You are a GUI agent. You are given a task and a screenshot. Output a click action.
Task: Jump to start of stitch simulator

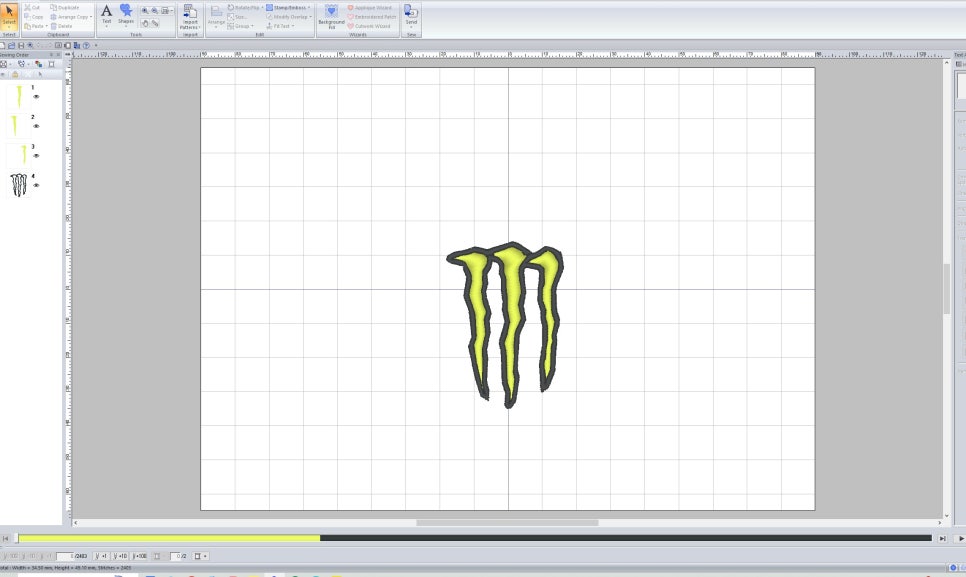tap(6, 538)
